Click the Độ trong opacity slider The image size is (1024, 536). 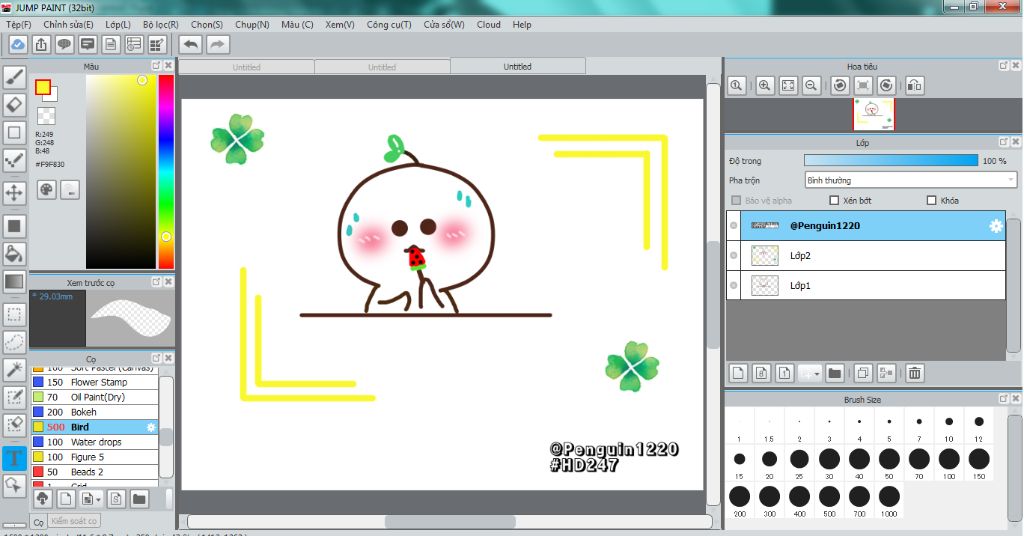click(891, 161)
